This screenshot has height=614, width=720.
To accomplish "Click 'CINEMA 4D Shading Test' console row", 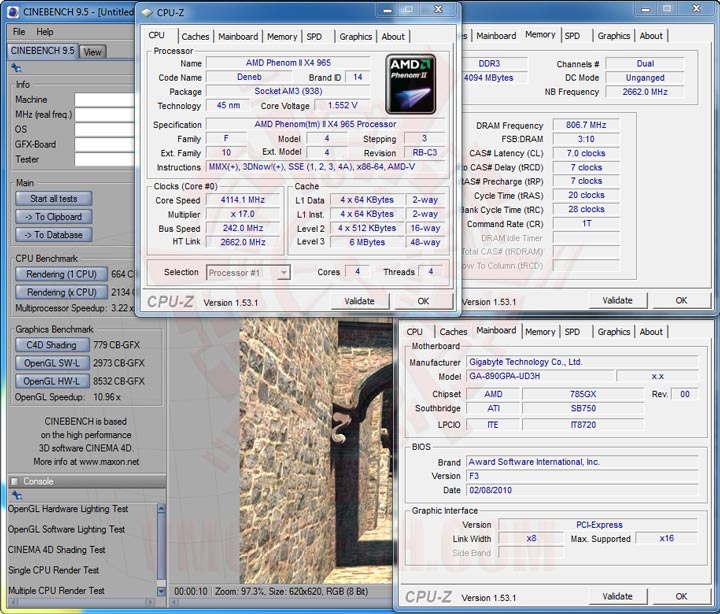I will [x=56, y=550].
